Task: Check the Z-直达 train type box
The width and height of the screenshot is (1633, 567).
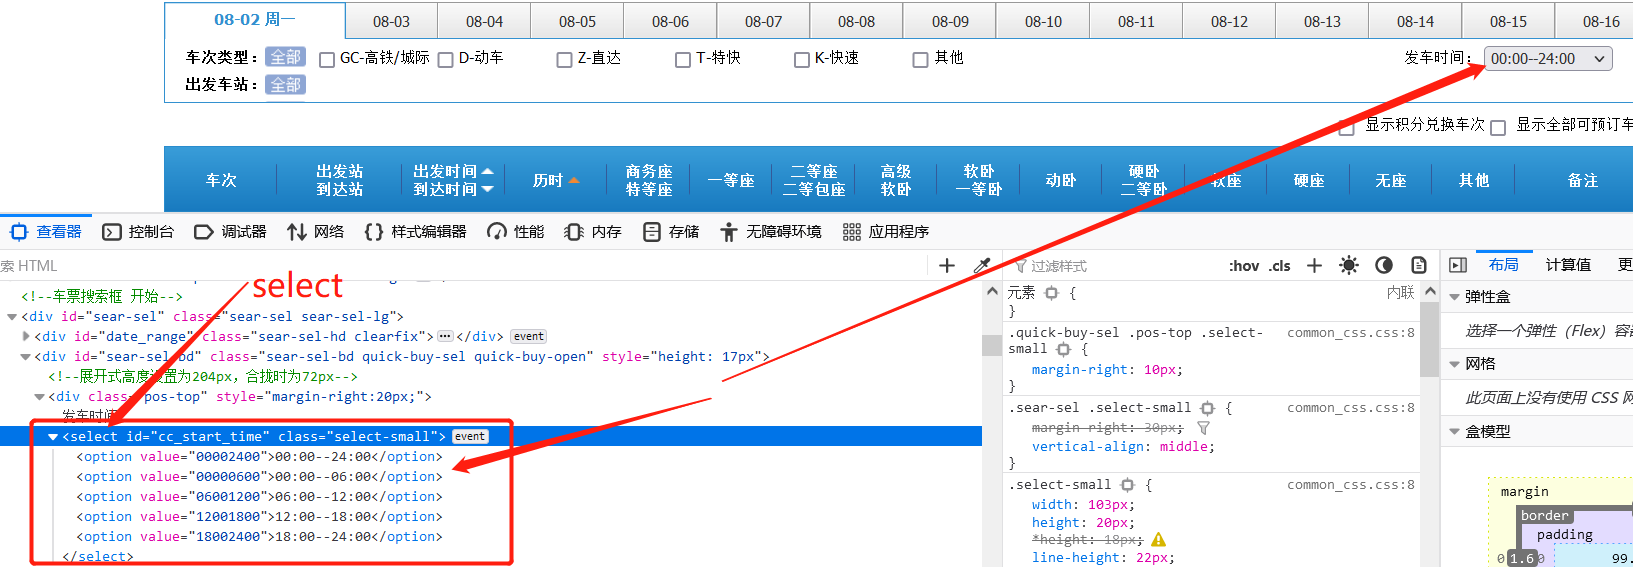Action: click(565, 60)
